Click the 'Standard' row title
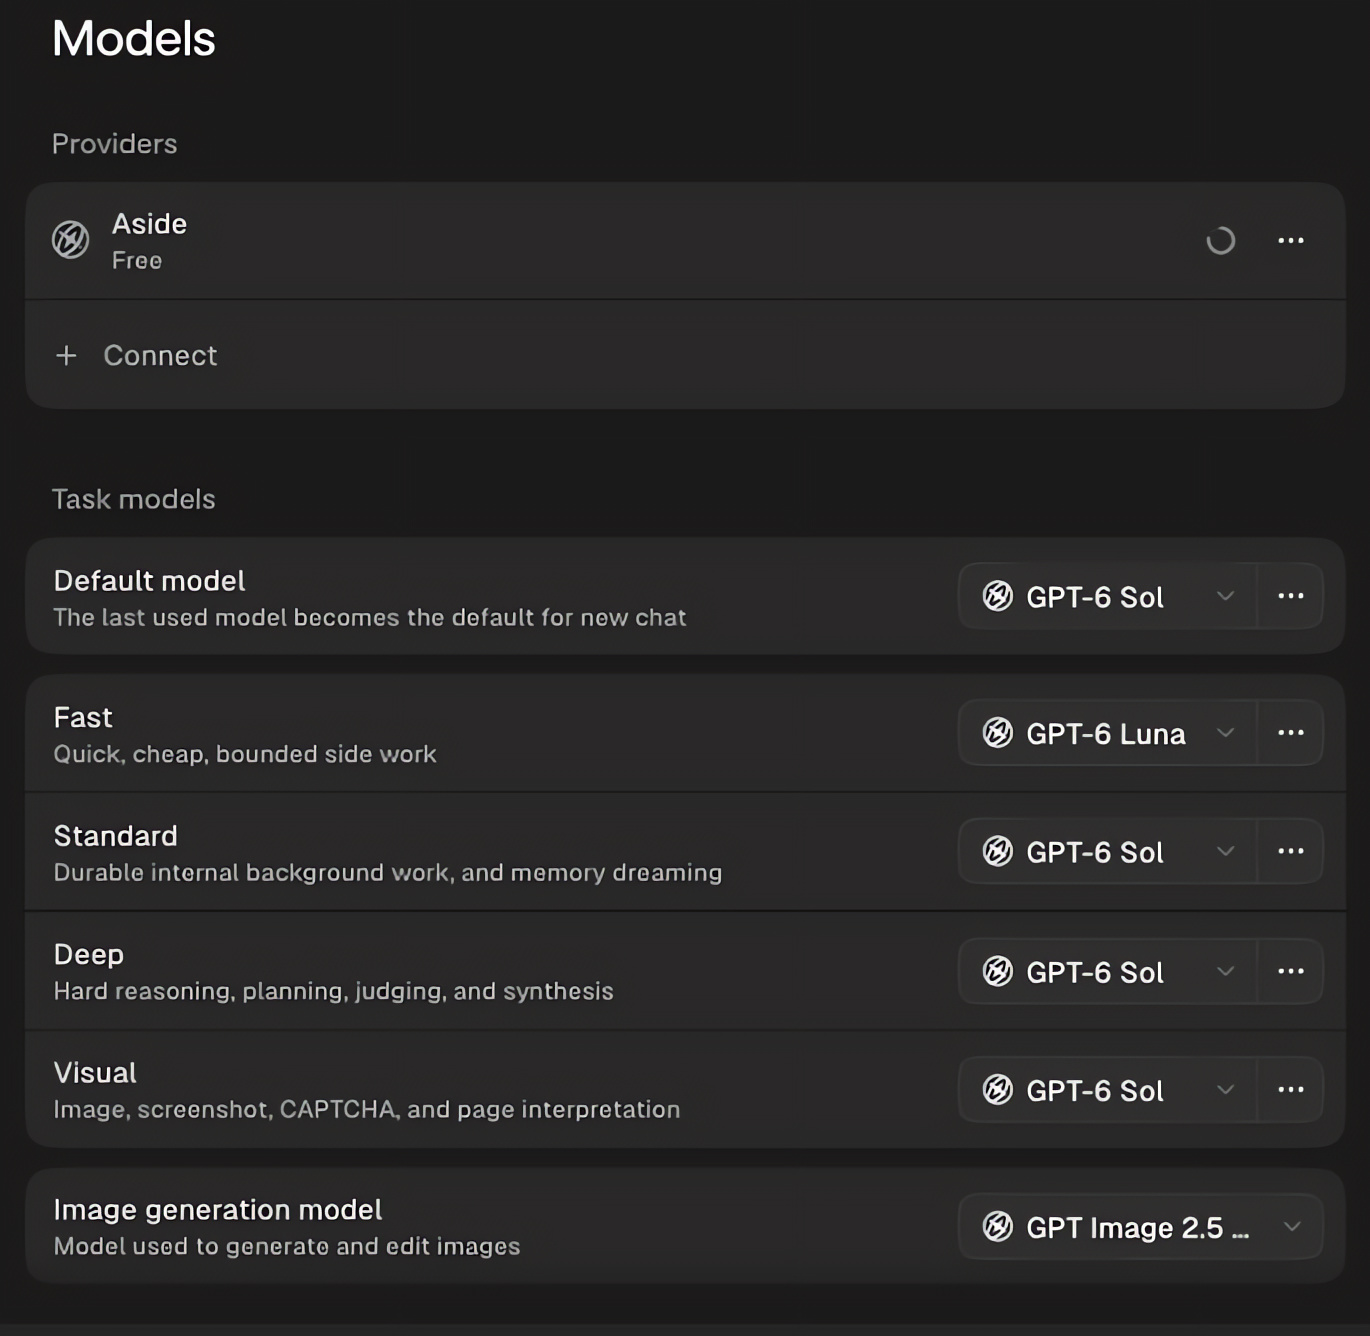The height and width of the screenshot is (1336, 1370). pos(116,836)
